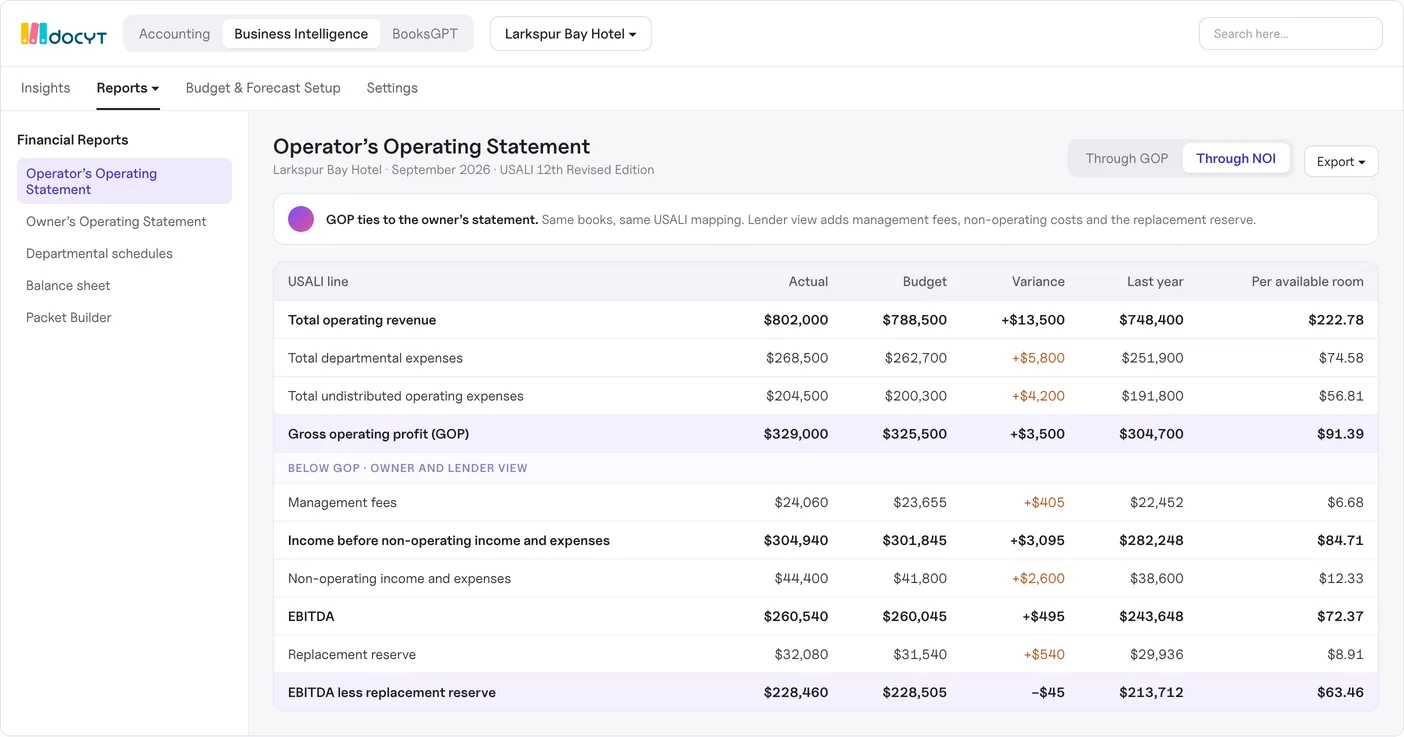1404x737 pixels.
Task: Select the Total departmental expenses row label
Action: (375, 358)
